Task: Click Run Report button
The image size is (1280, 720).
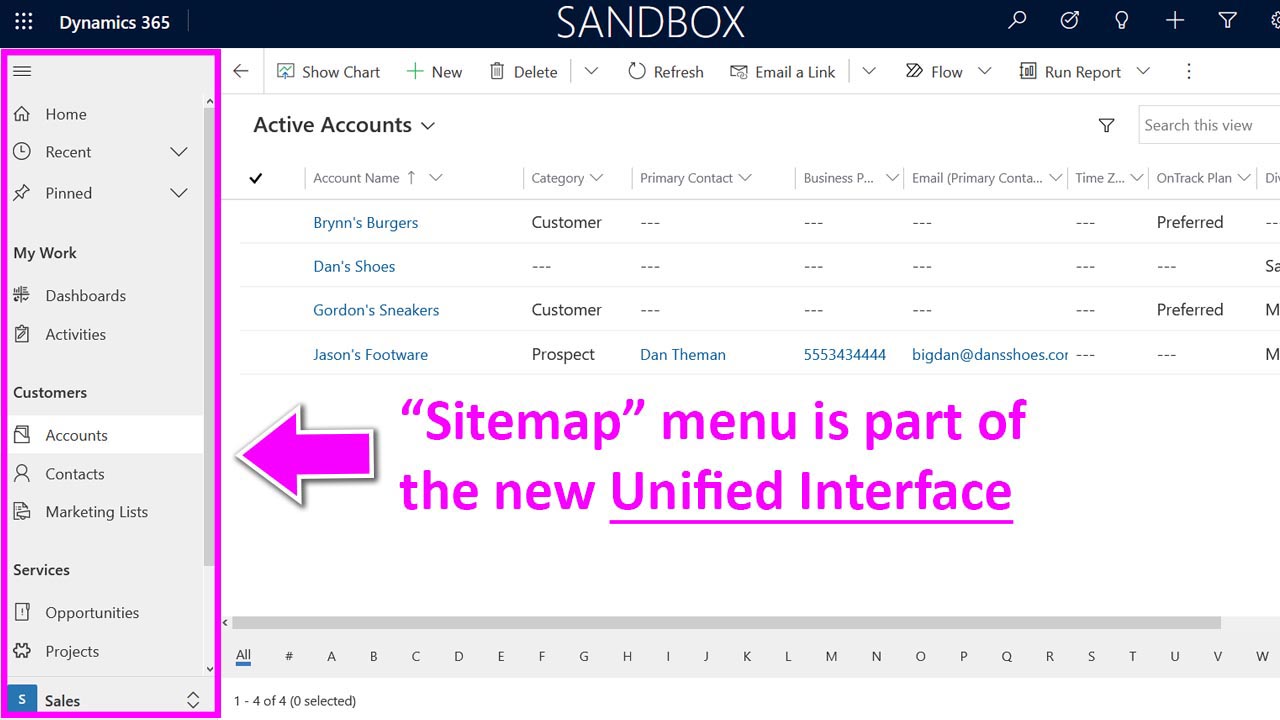Action: point(1070,72)
